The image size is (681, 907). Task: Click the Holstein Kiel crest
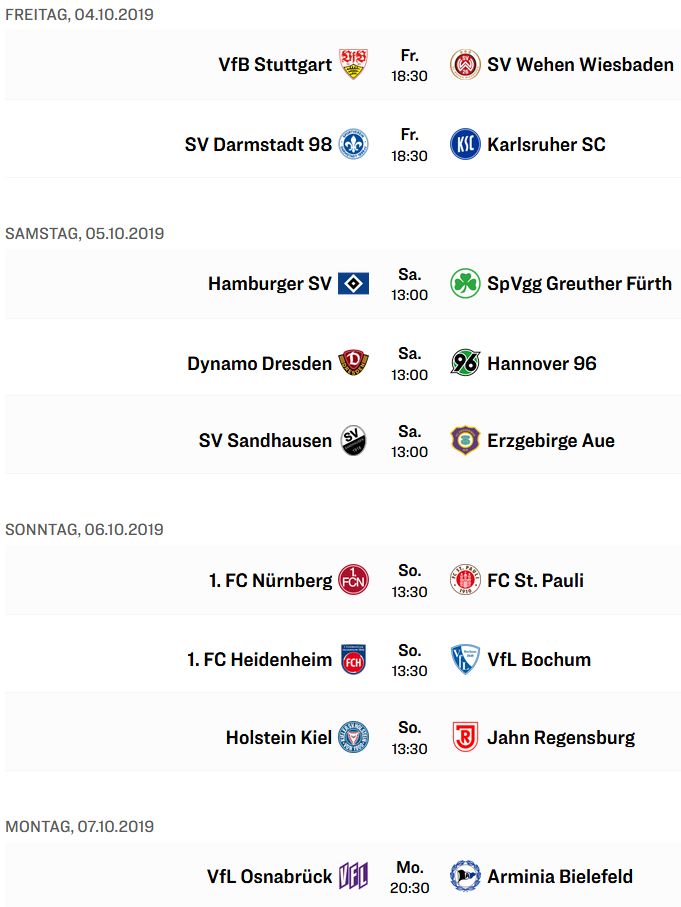pos(353,738)
